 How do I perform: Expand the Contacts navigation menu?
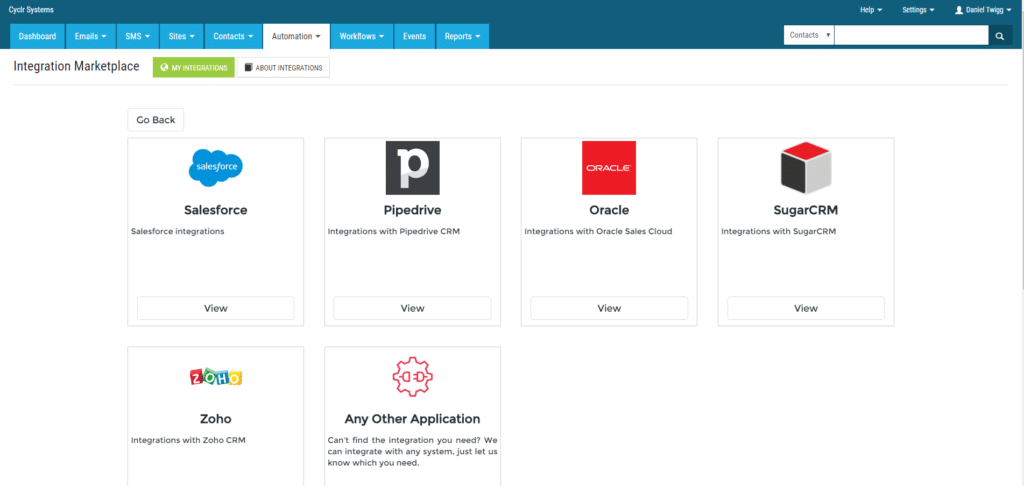click(233, 37)
